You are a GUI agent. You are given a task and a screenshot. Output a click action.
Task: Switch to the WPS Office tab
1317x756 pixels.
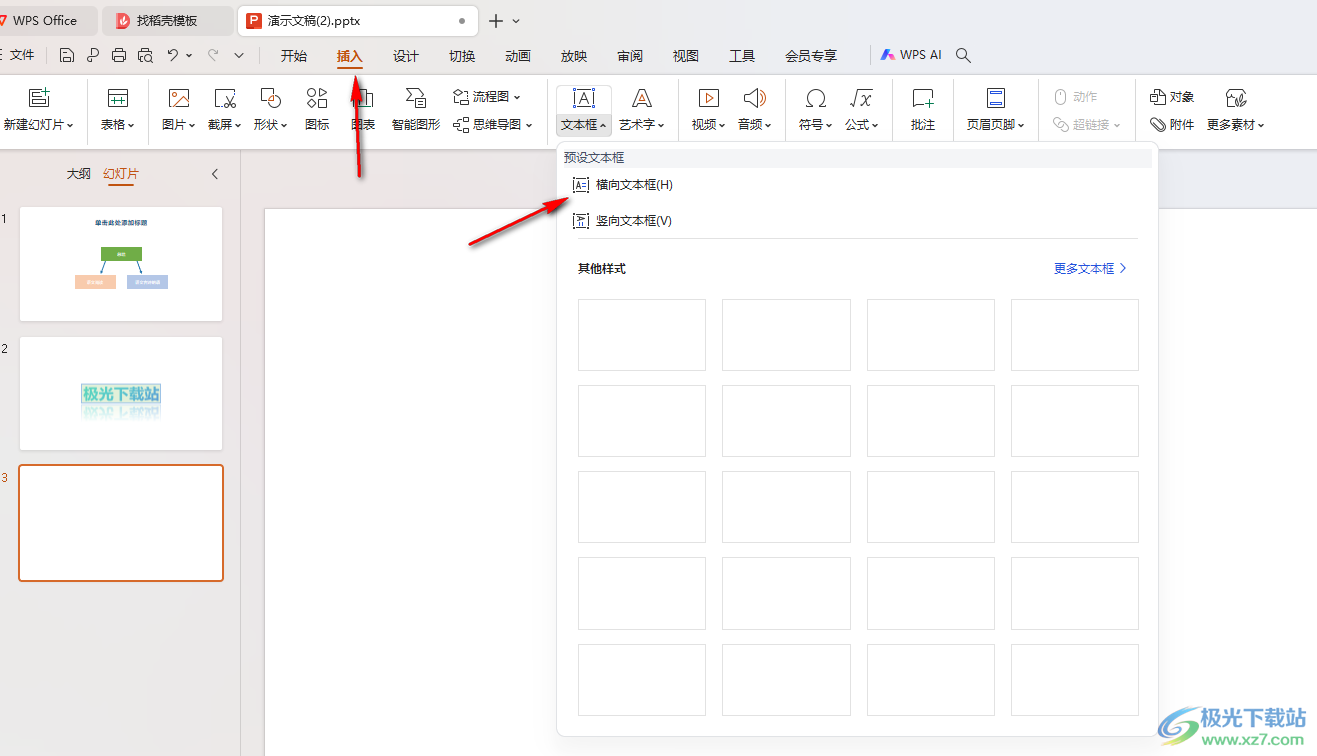pyautogui.click(x=46, y=21)
